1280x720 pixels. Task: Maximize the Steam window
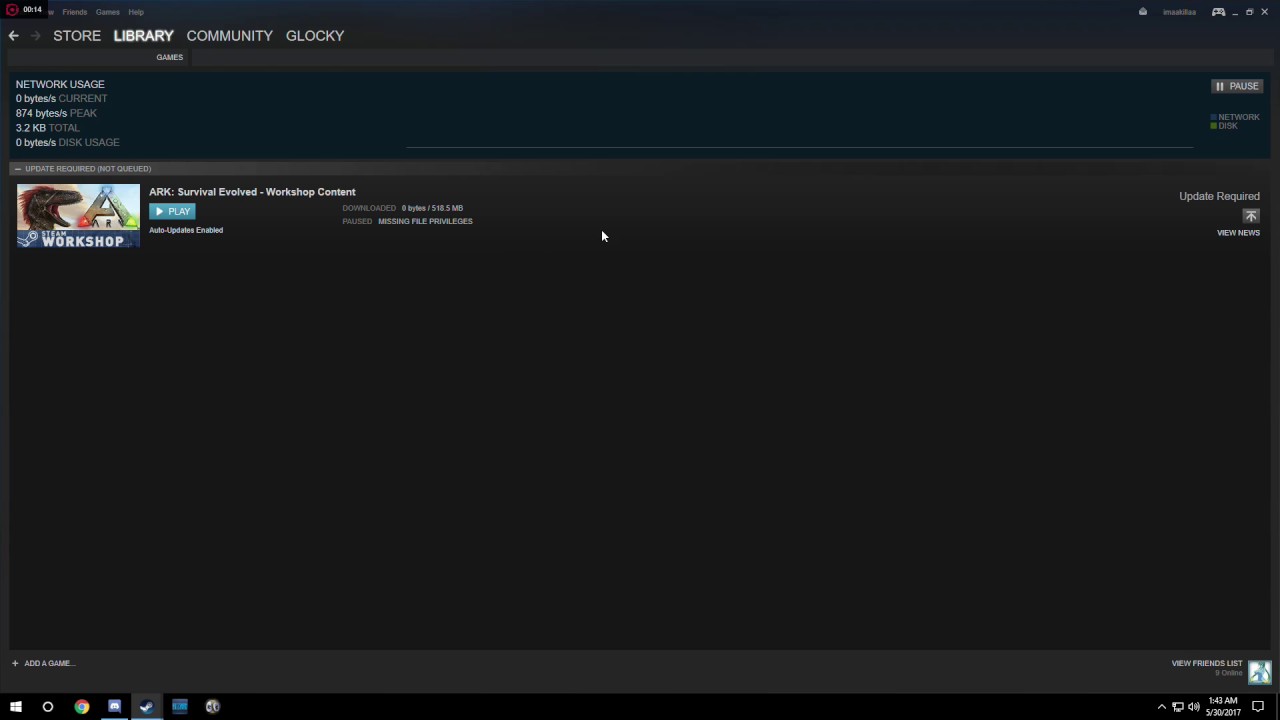point(1249,12)
